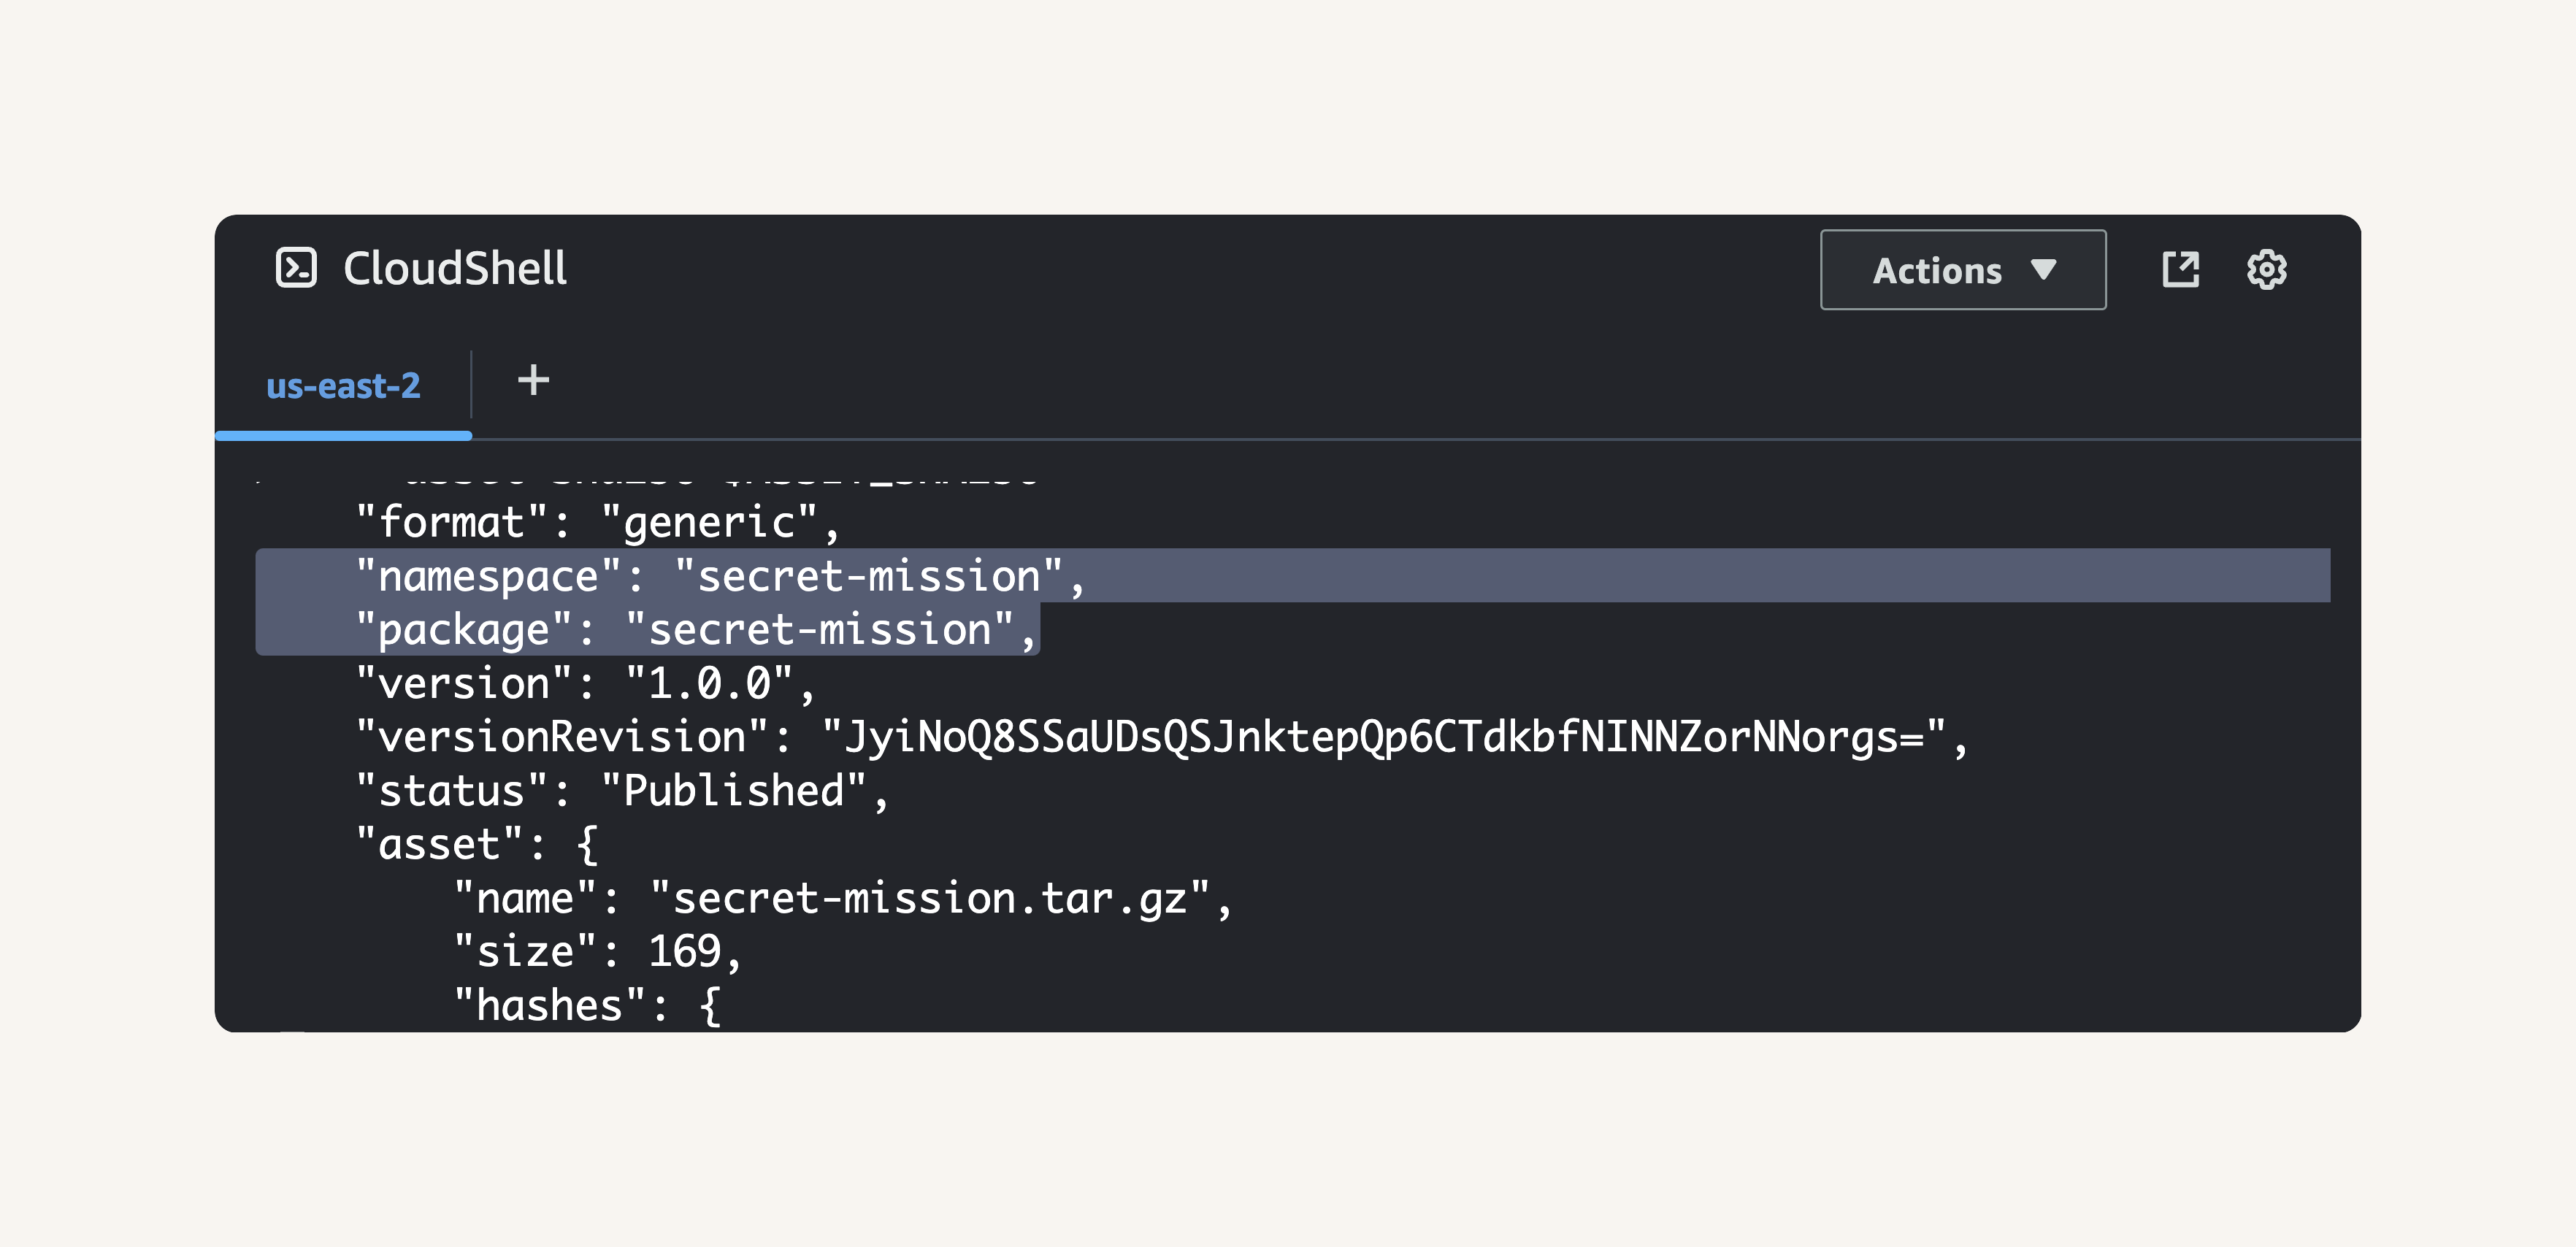
Task: Expand the Actions dropdown arrow
Action: point(2044,270)
